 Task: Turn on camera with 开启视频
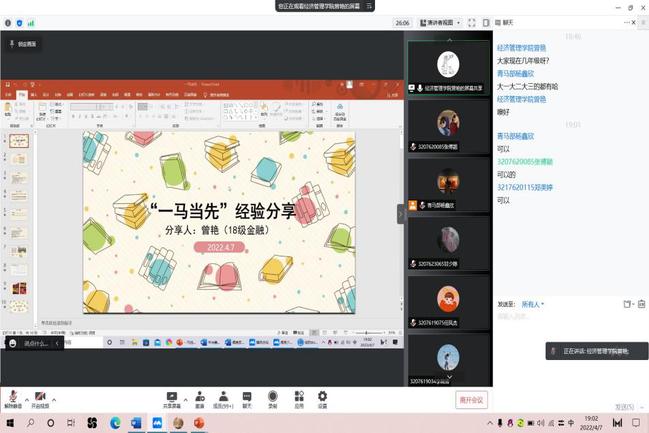[40, 399]
